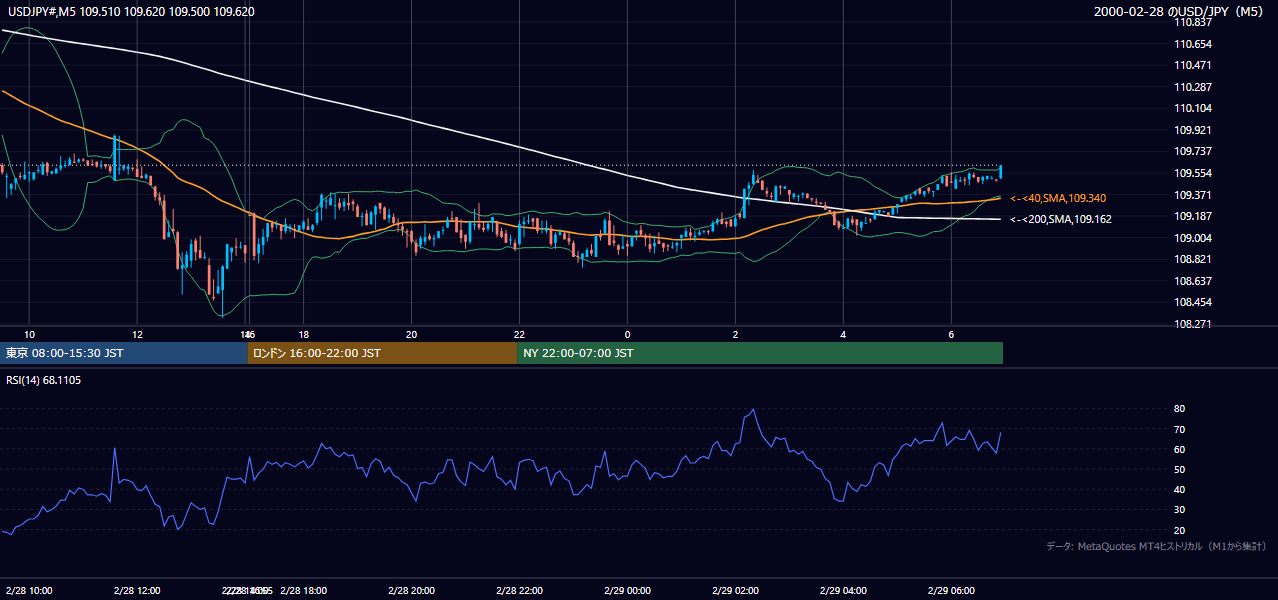Click the bottom time label 2/29 00:00

click(x=628, y=590)
